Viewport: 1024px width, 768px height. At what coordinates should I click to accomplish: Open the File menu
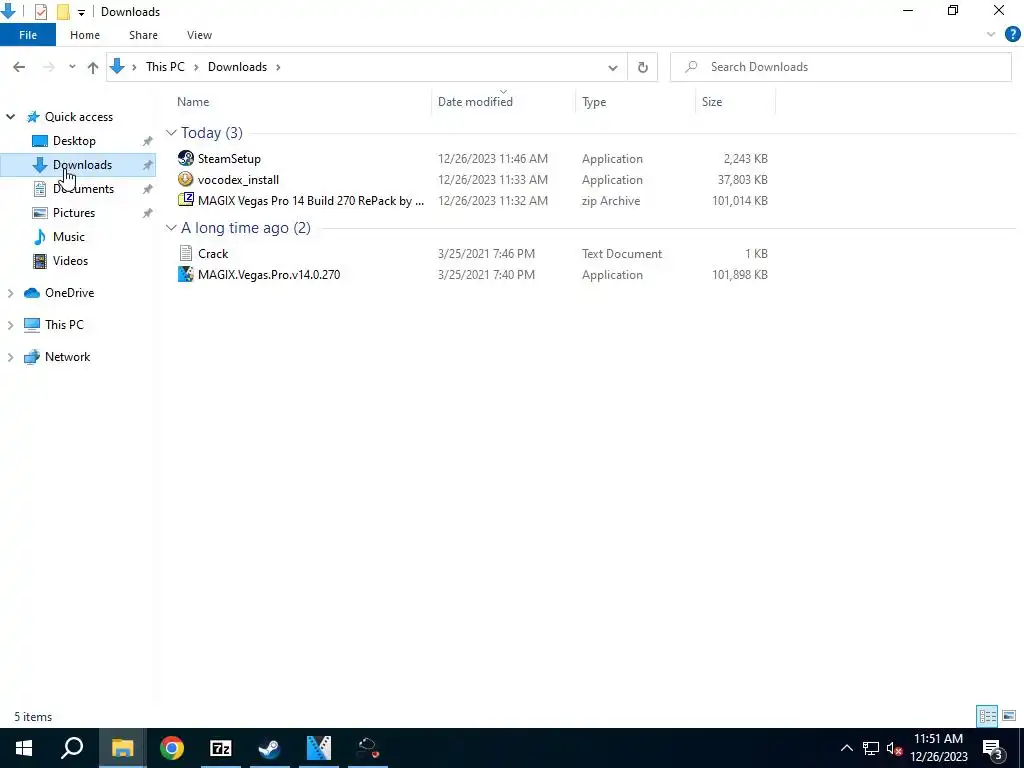(28, 35)
